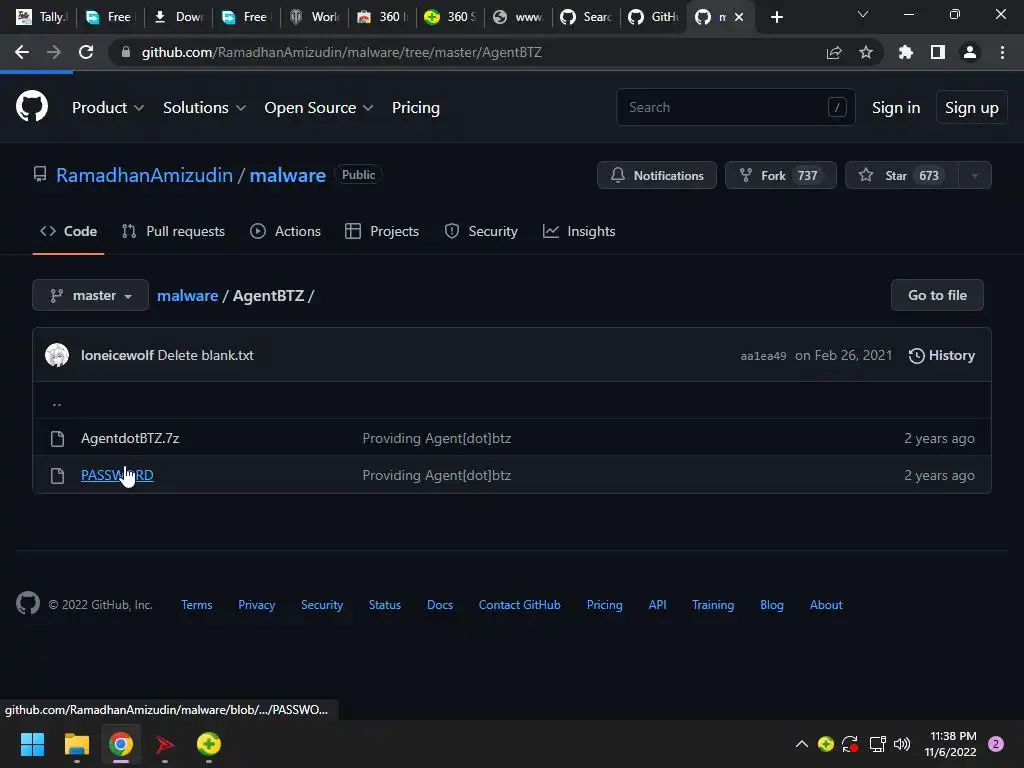Open the malware repository title link
Screen dimensions: 1024x768
(287, 175)
